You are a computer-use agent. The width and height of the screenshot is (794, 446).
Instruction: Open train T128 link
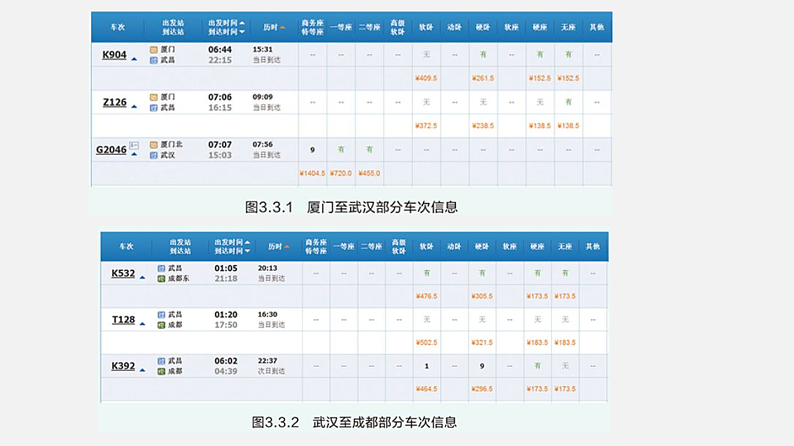(123, 320)
